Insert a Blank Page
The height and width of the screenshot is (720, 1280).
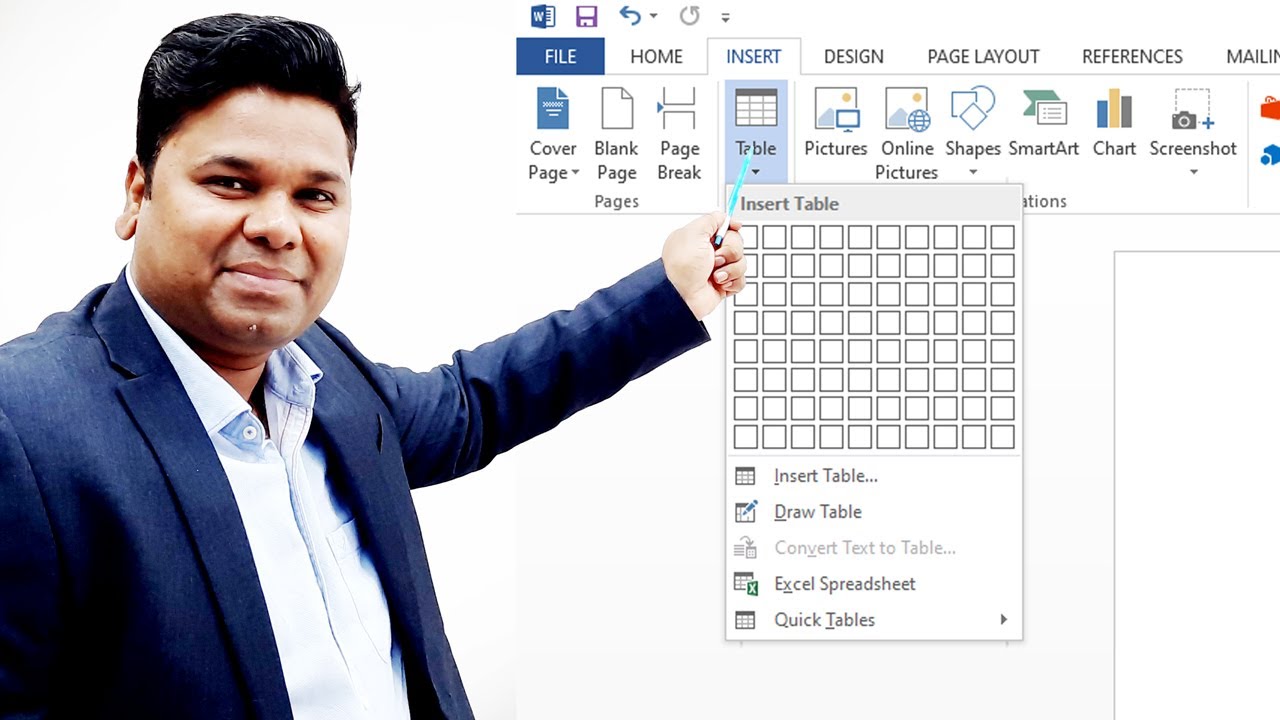pos(616,130)
